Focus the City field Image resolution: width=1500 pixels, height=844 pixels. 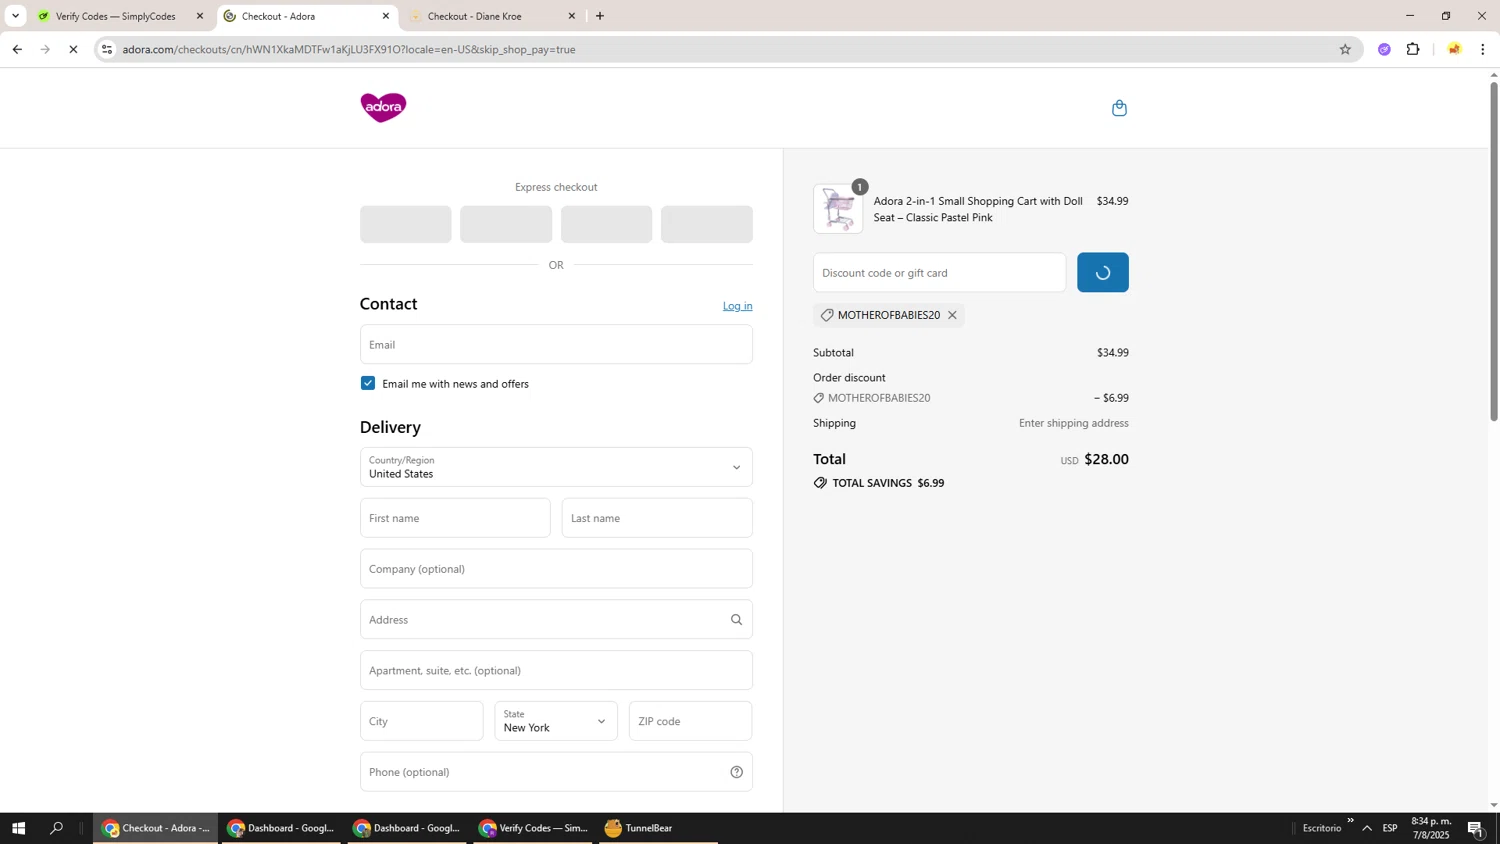pos(421,721)
